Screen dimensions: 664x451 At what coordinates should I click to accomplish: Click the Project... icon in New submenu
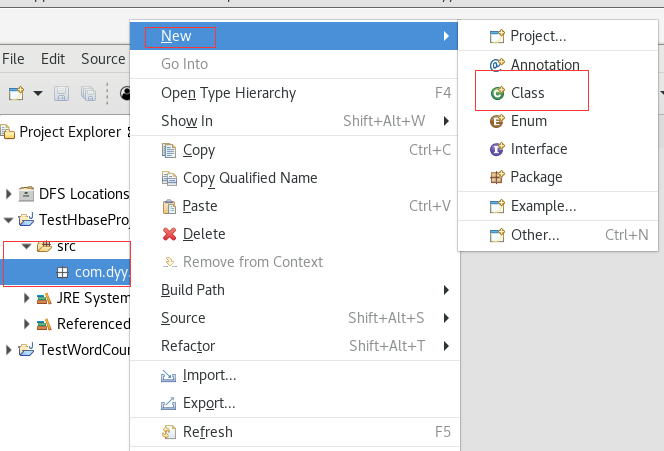point(497,36)
